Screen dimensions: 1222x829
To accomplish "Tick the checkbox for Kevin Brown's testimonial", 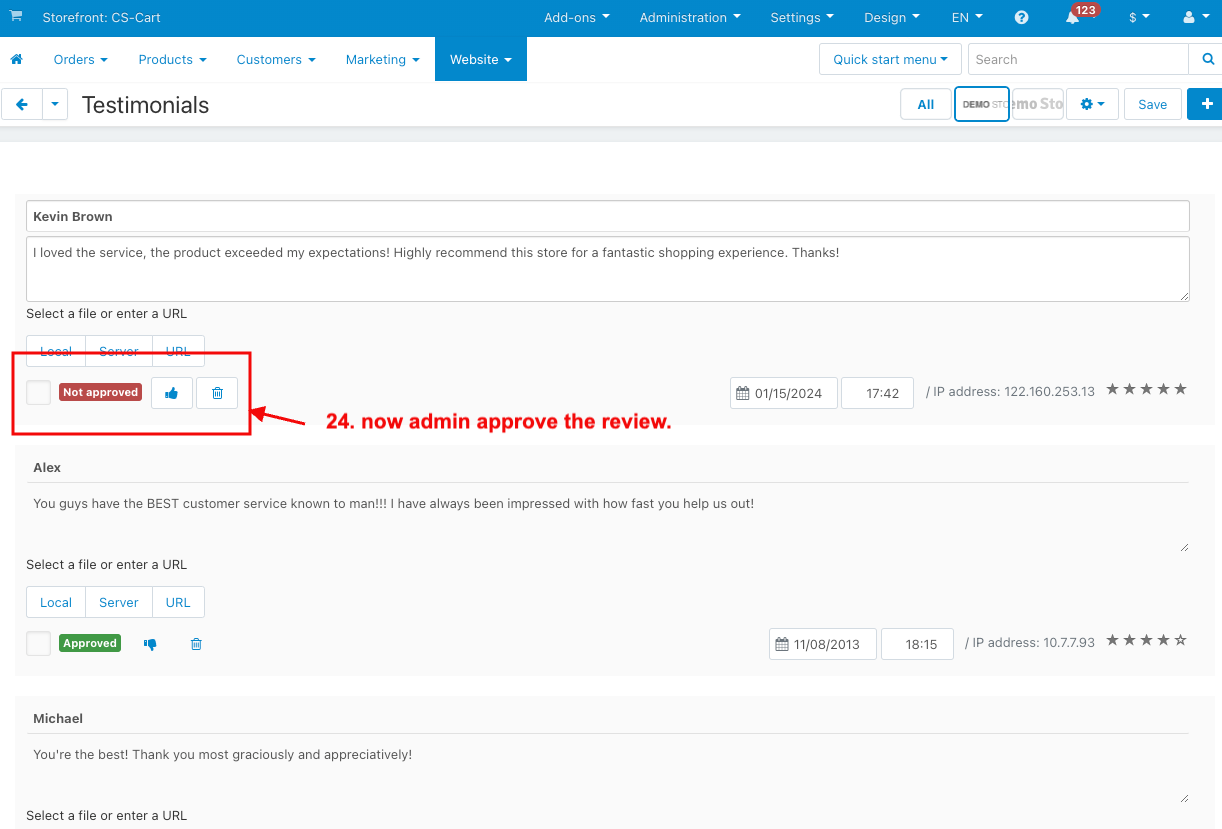I will click(38, 392).
